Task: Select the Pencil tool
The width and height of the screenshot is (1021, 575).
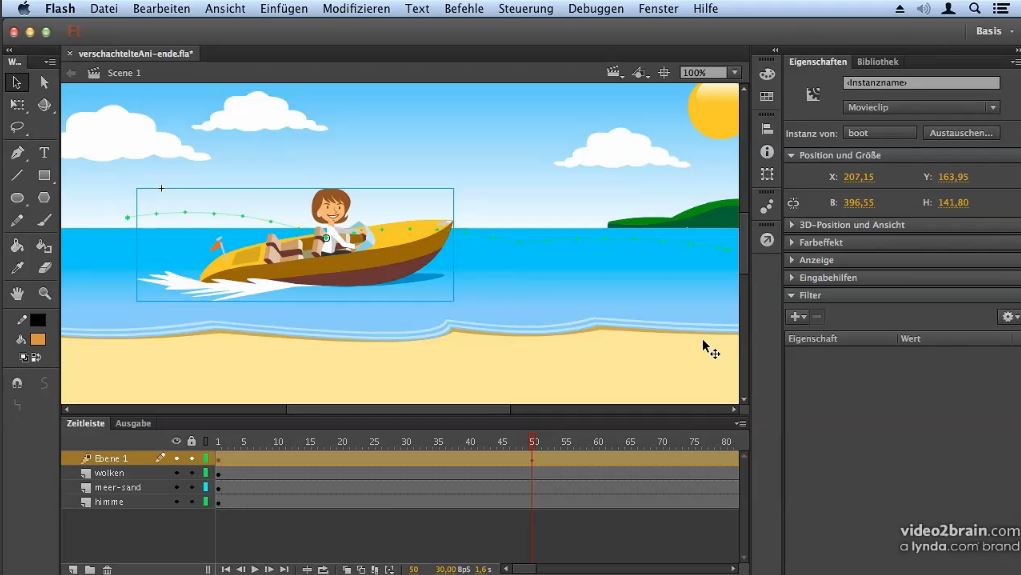Action: click(x=17, y=221)
